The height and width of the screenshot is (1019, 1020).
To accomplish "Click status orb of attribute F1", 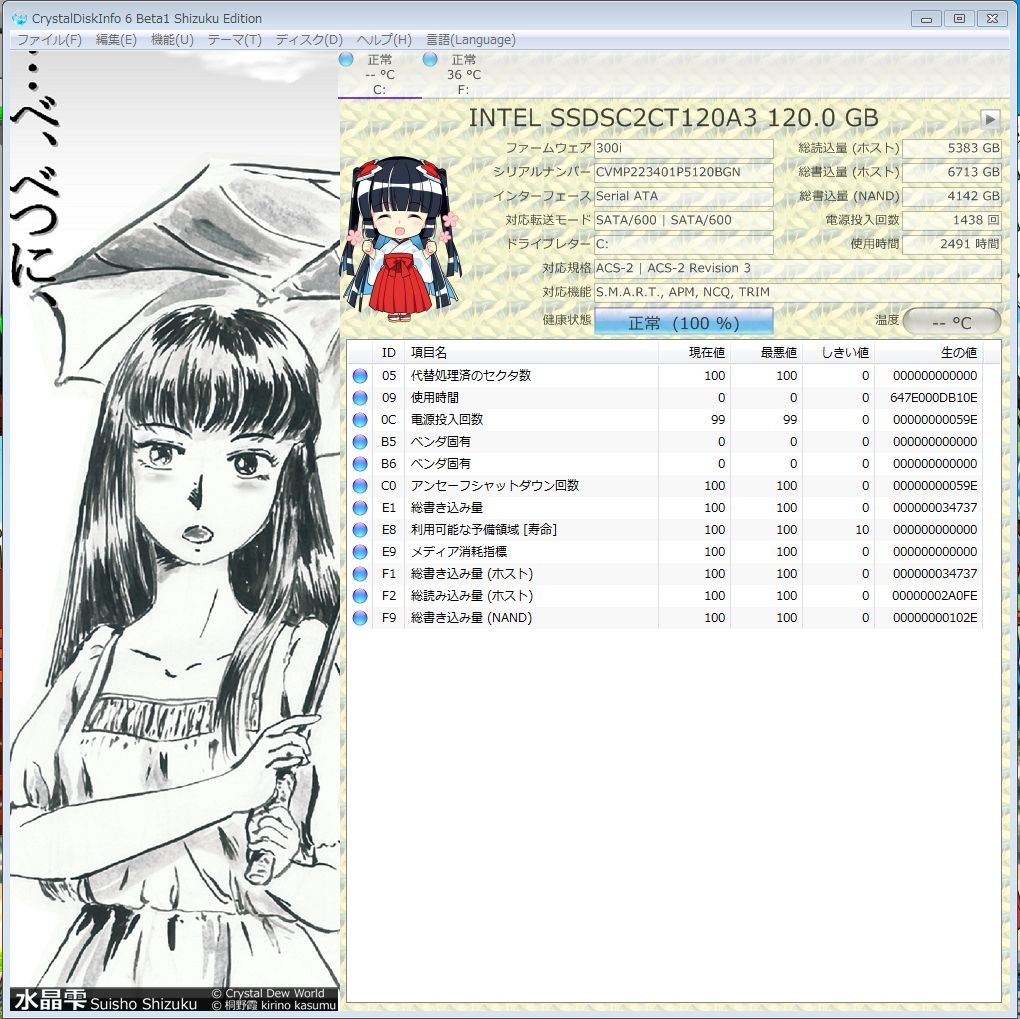I will coord(360,574).
